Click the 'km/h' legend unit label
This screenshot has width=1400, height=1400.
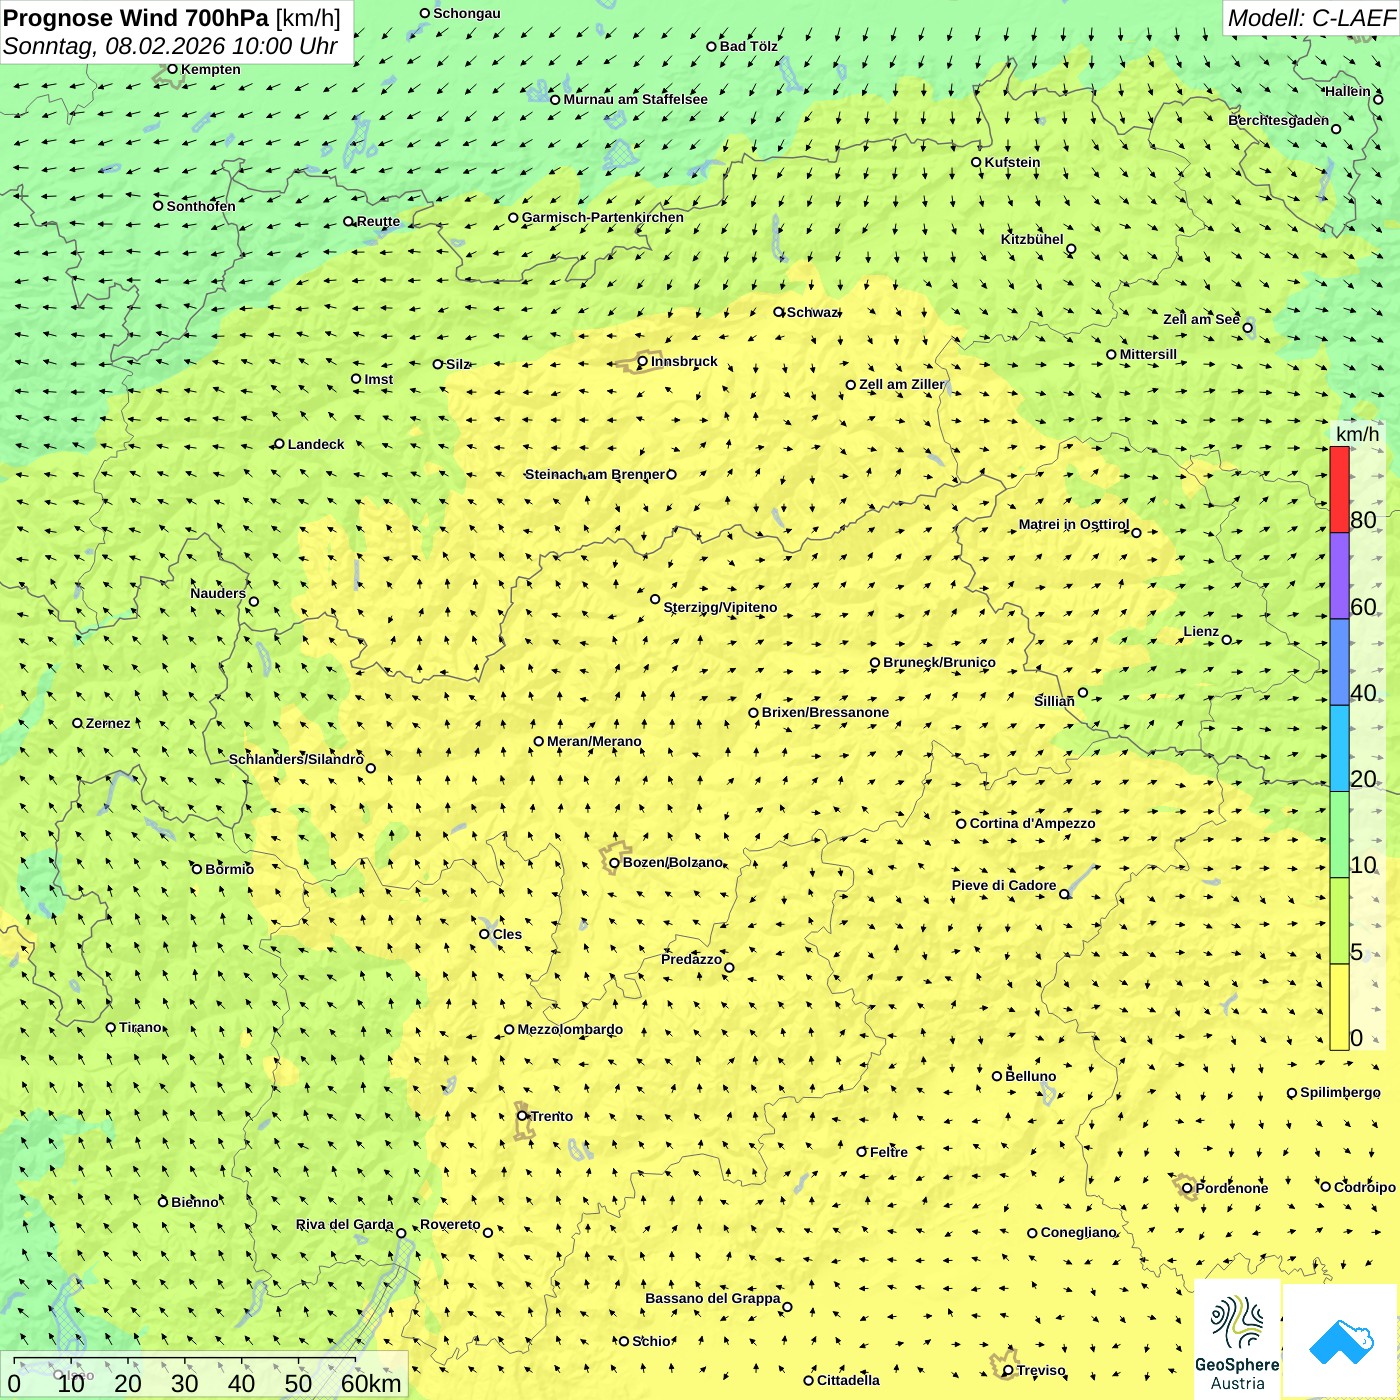[1357, 434]
